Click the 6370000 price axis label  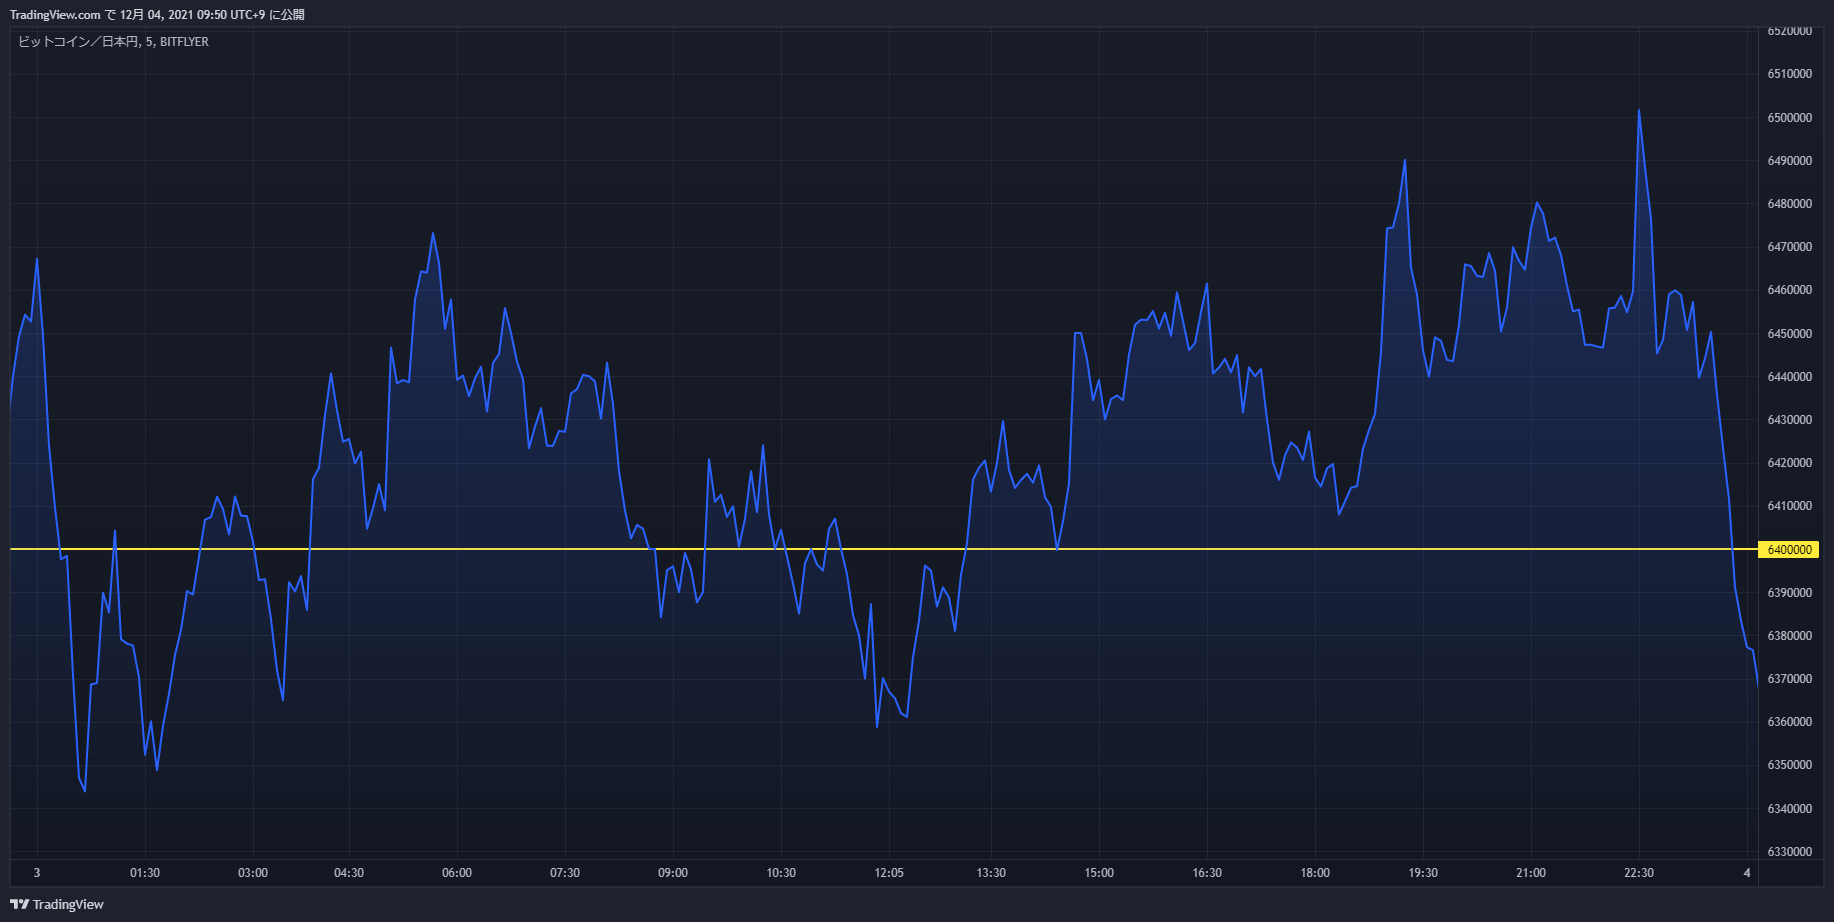[x=1789, y=679]
